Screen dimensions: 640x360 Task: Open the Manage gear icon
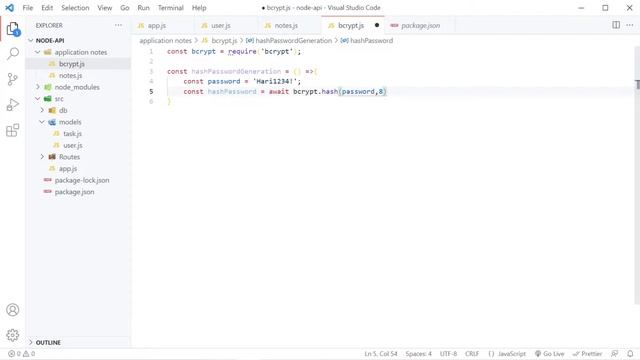(13, 335)
